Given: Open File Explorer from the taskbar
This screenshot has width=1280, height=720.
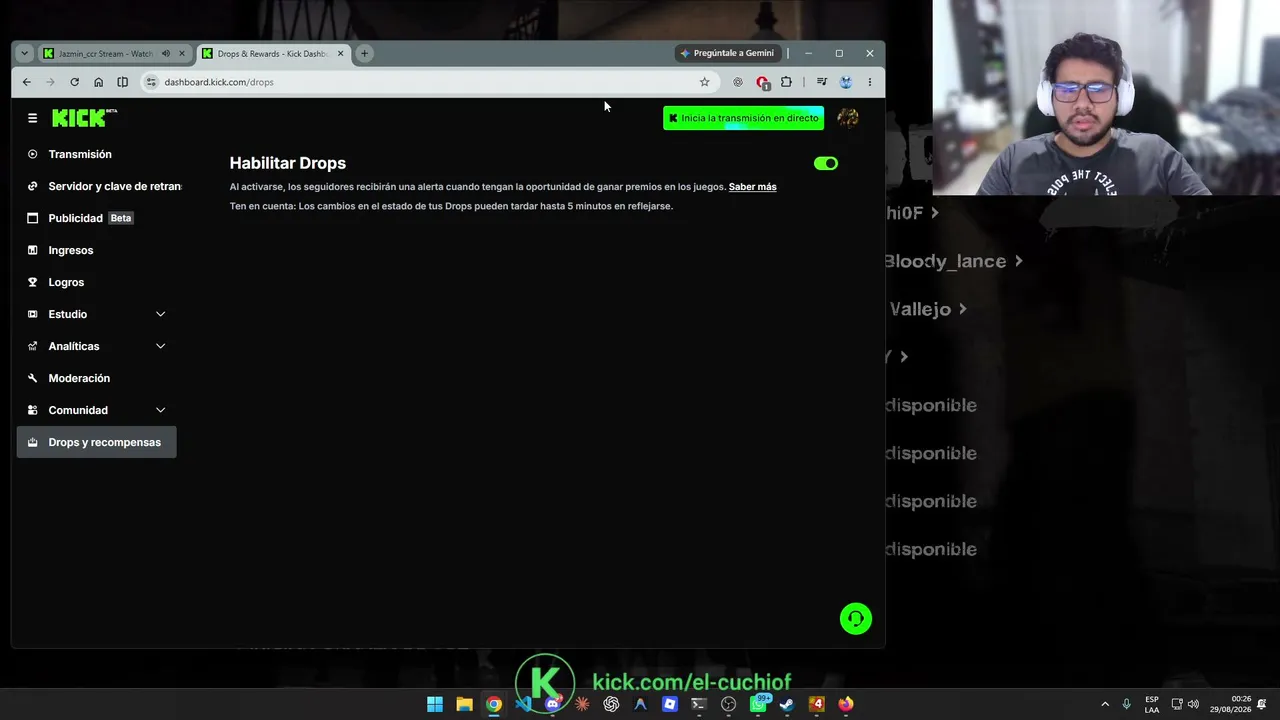Looking at the screenshot, I should coord(464,704).
